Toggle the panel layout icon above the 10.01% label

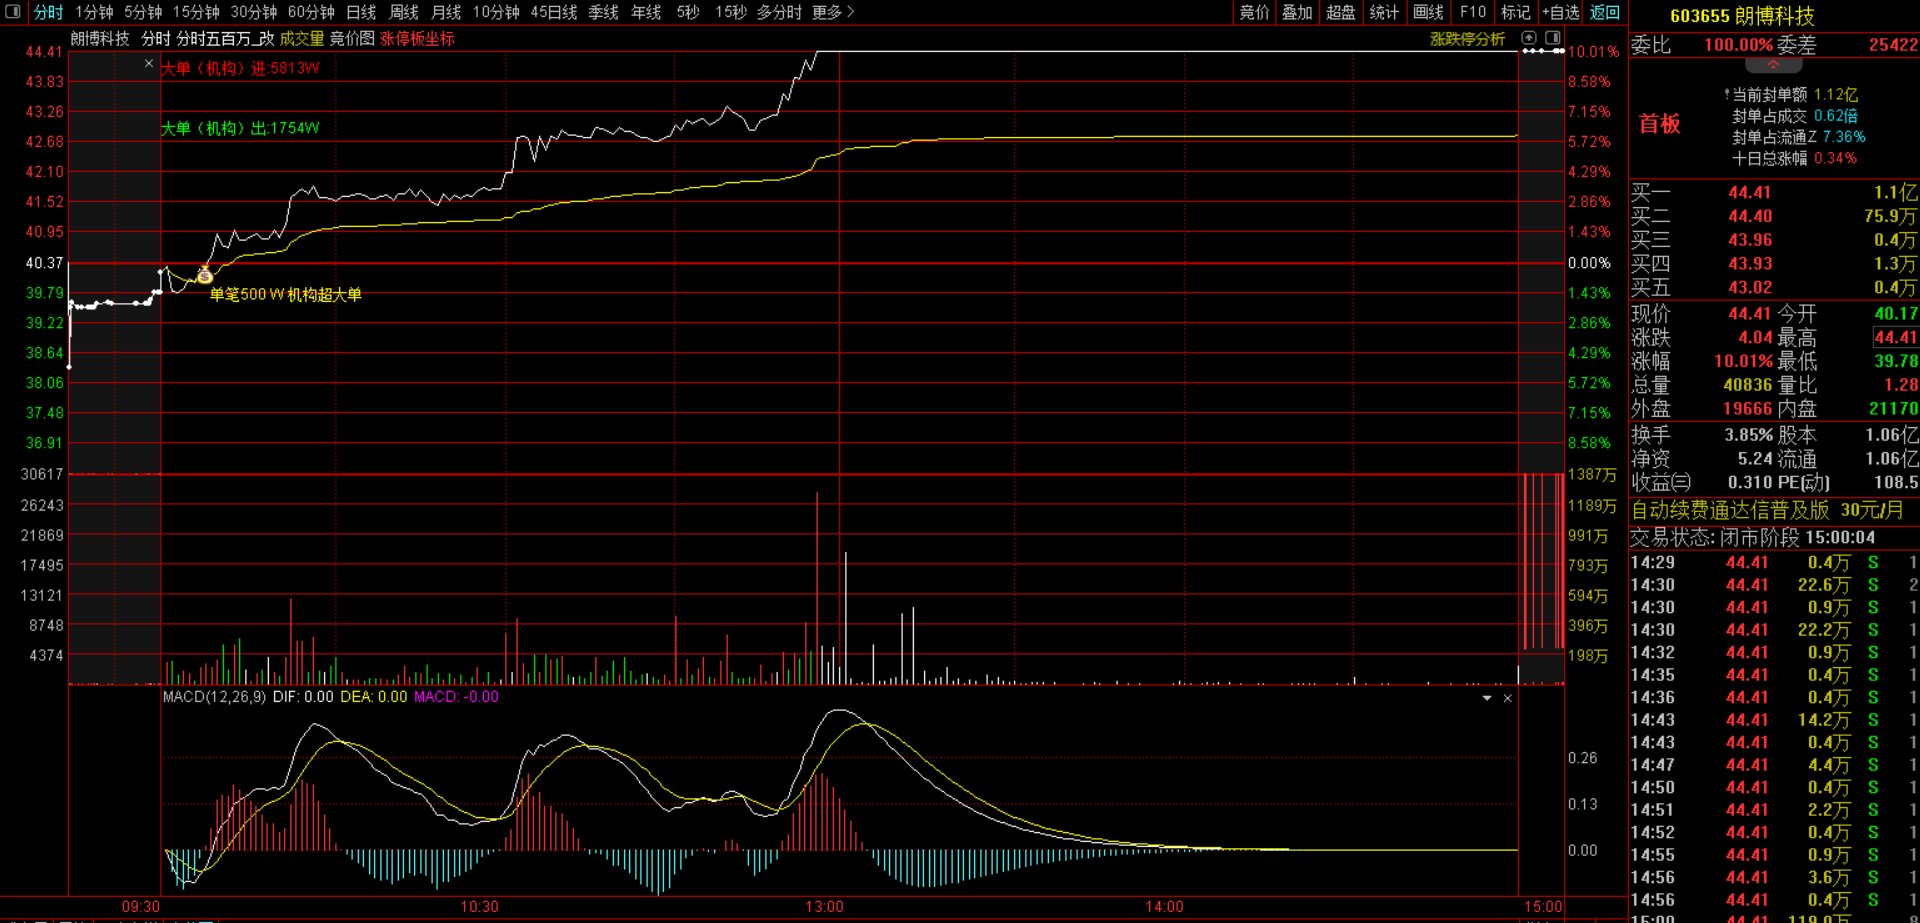(x=1553, y=38)
